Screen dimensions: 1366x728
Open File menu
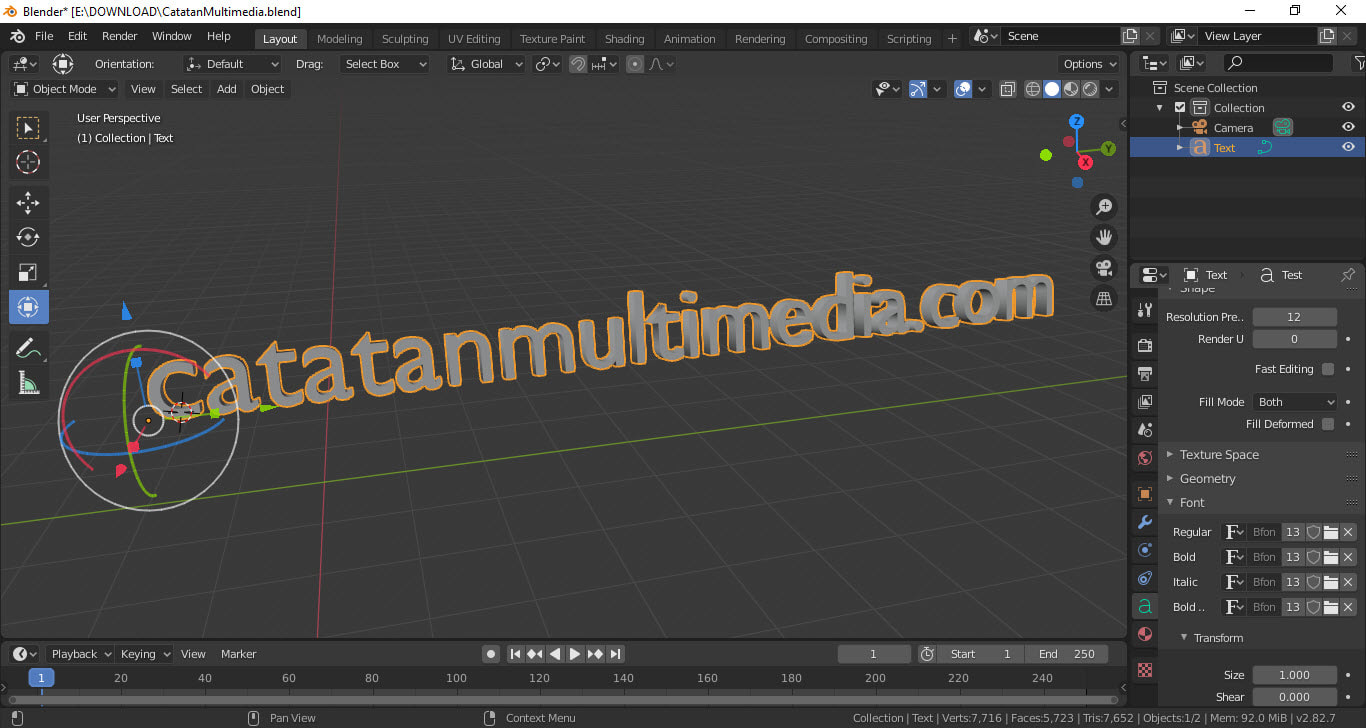click(x=44, y=36)
